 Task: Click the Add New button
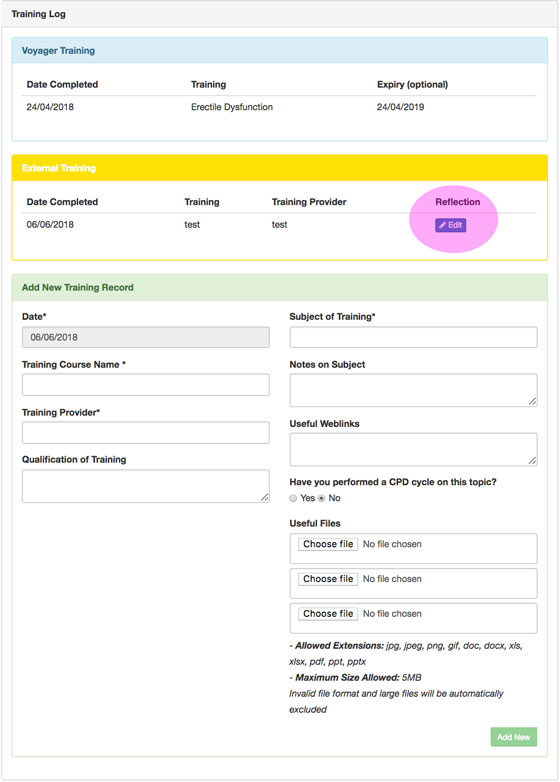(x=514, y=737)
